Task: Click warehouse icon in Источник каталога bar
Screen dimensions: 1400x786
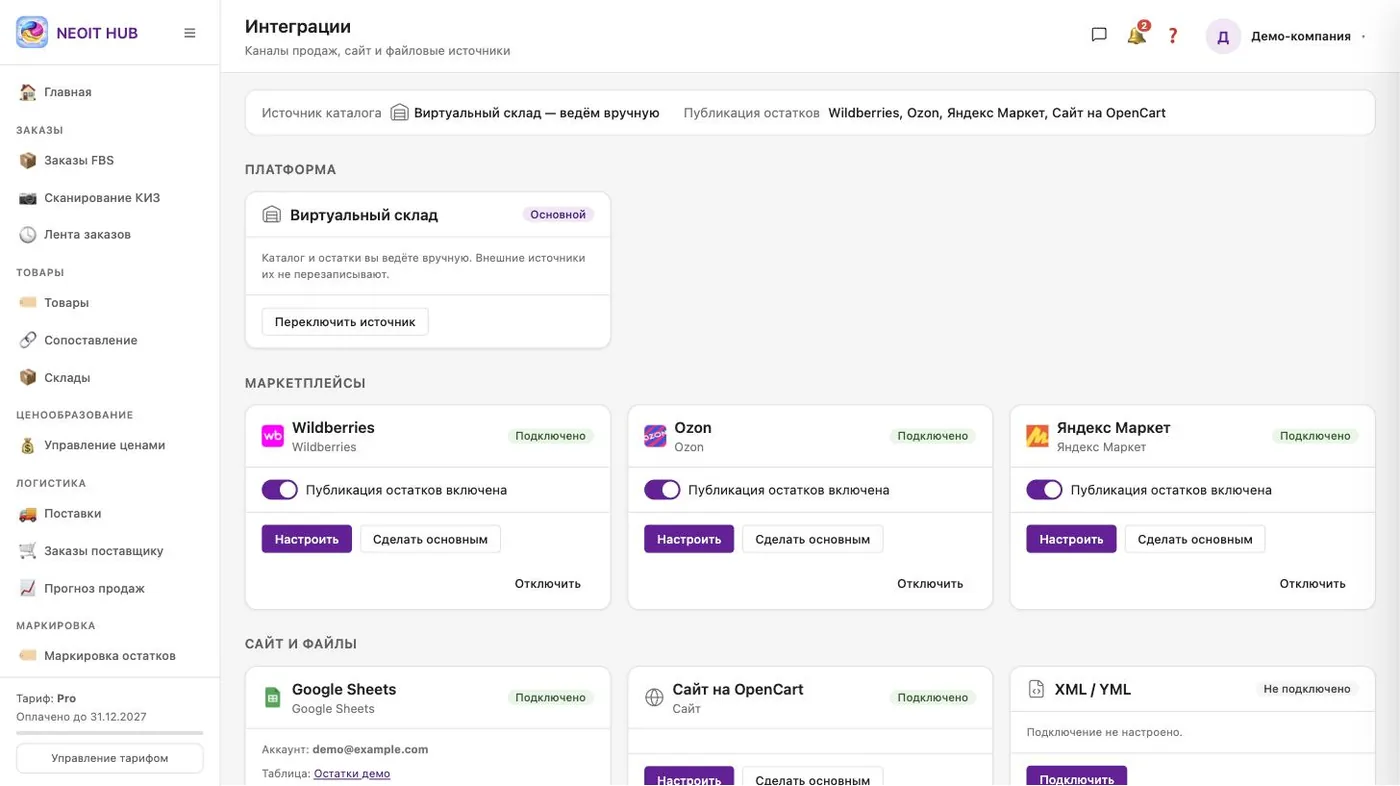Action: (x=400, y=113)
